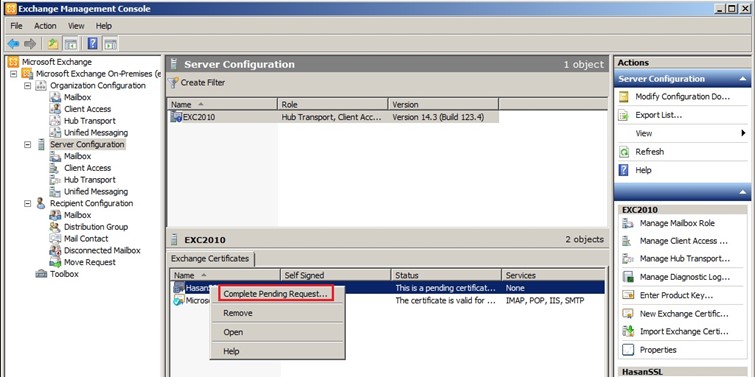The image size is (755, 377).
Task: Collapse the EXC2010 actions section chevron
Action: [x=742, y=192]
